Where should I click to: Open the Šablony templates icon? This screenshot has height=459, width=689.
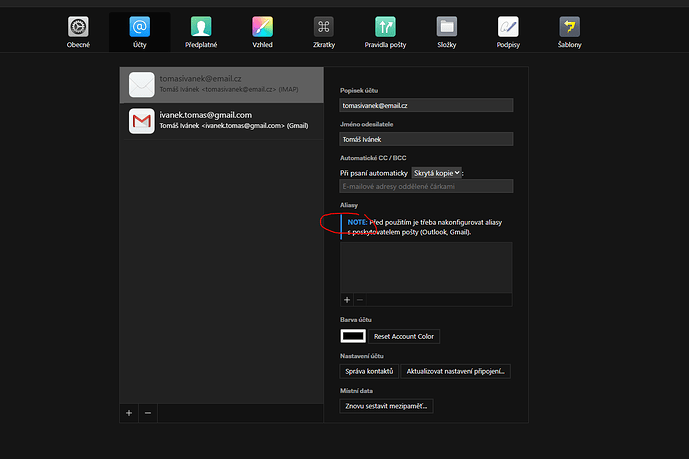tap(569, 27)
